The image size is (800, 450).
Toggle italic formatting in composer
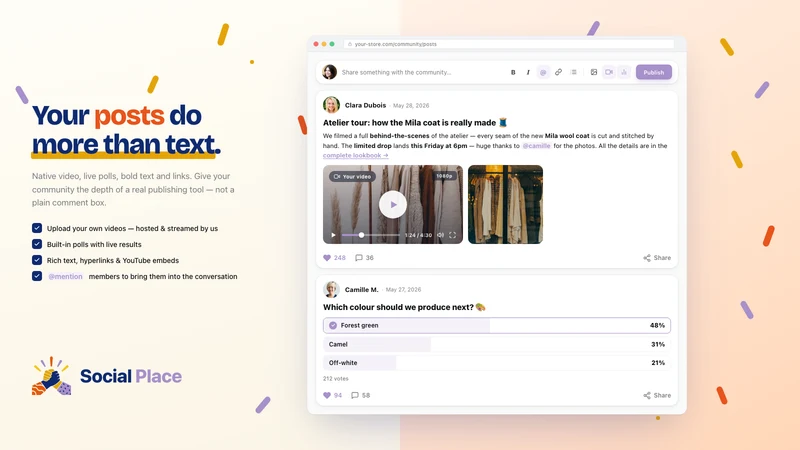tap(528, 72)
